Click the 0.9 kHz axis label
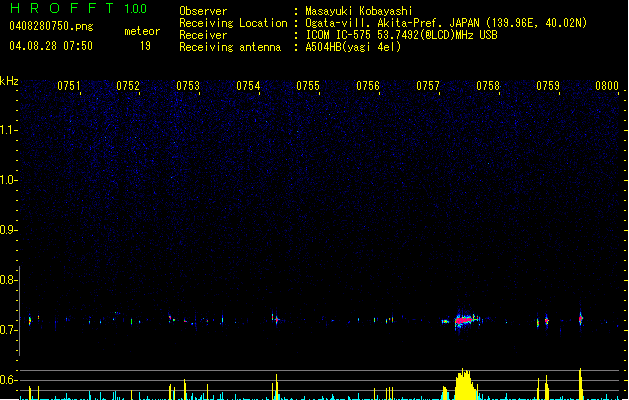Screen dimensions: 629x400 (x=9, y=230)
